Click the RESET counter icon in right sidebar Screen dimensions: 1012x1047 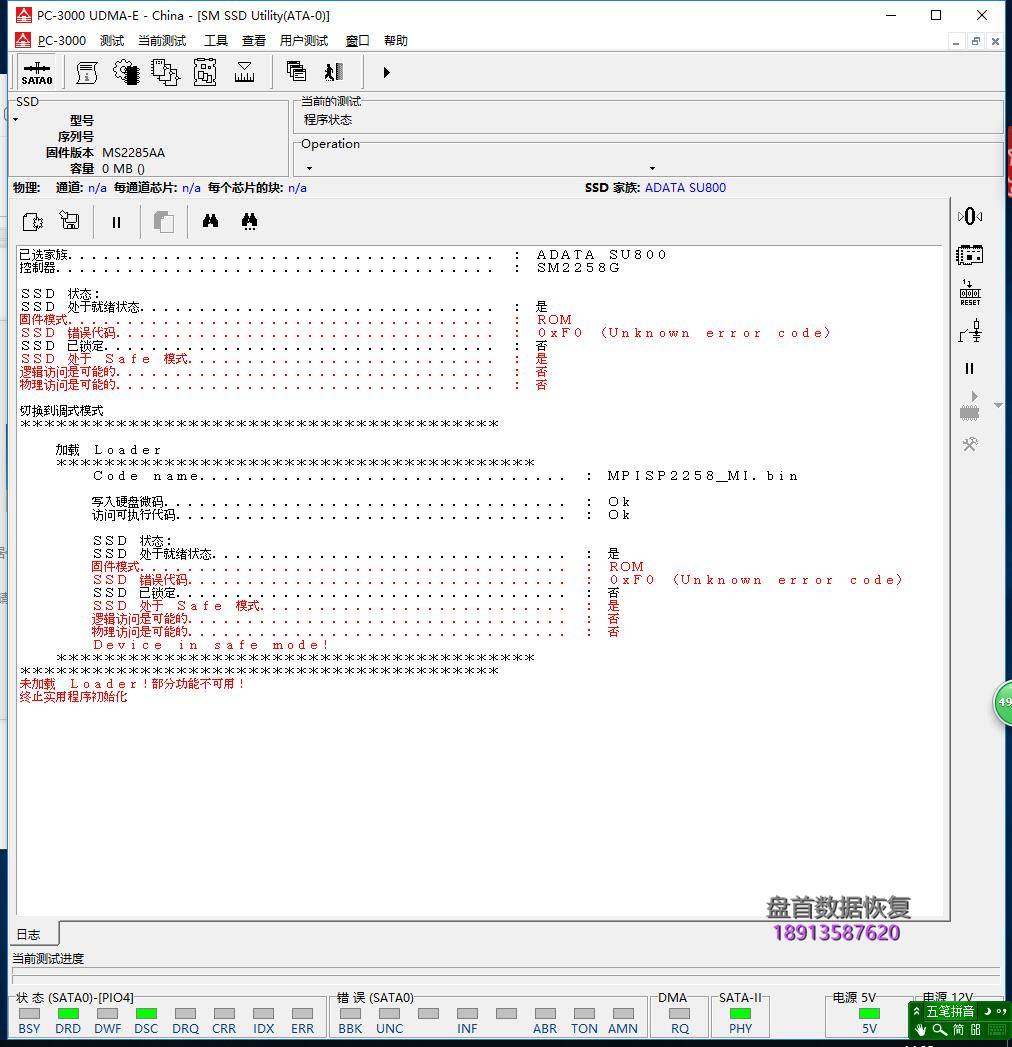tap(969, 293)
